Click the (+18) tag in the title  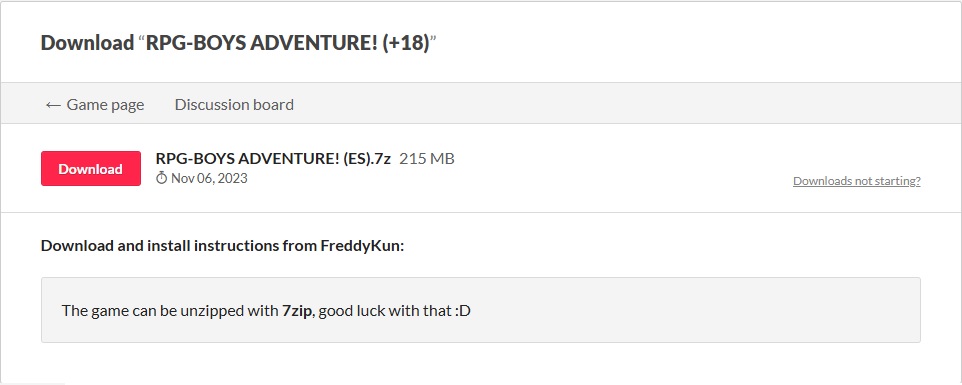406,43
